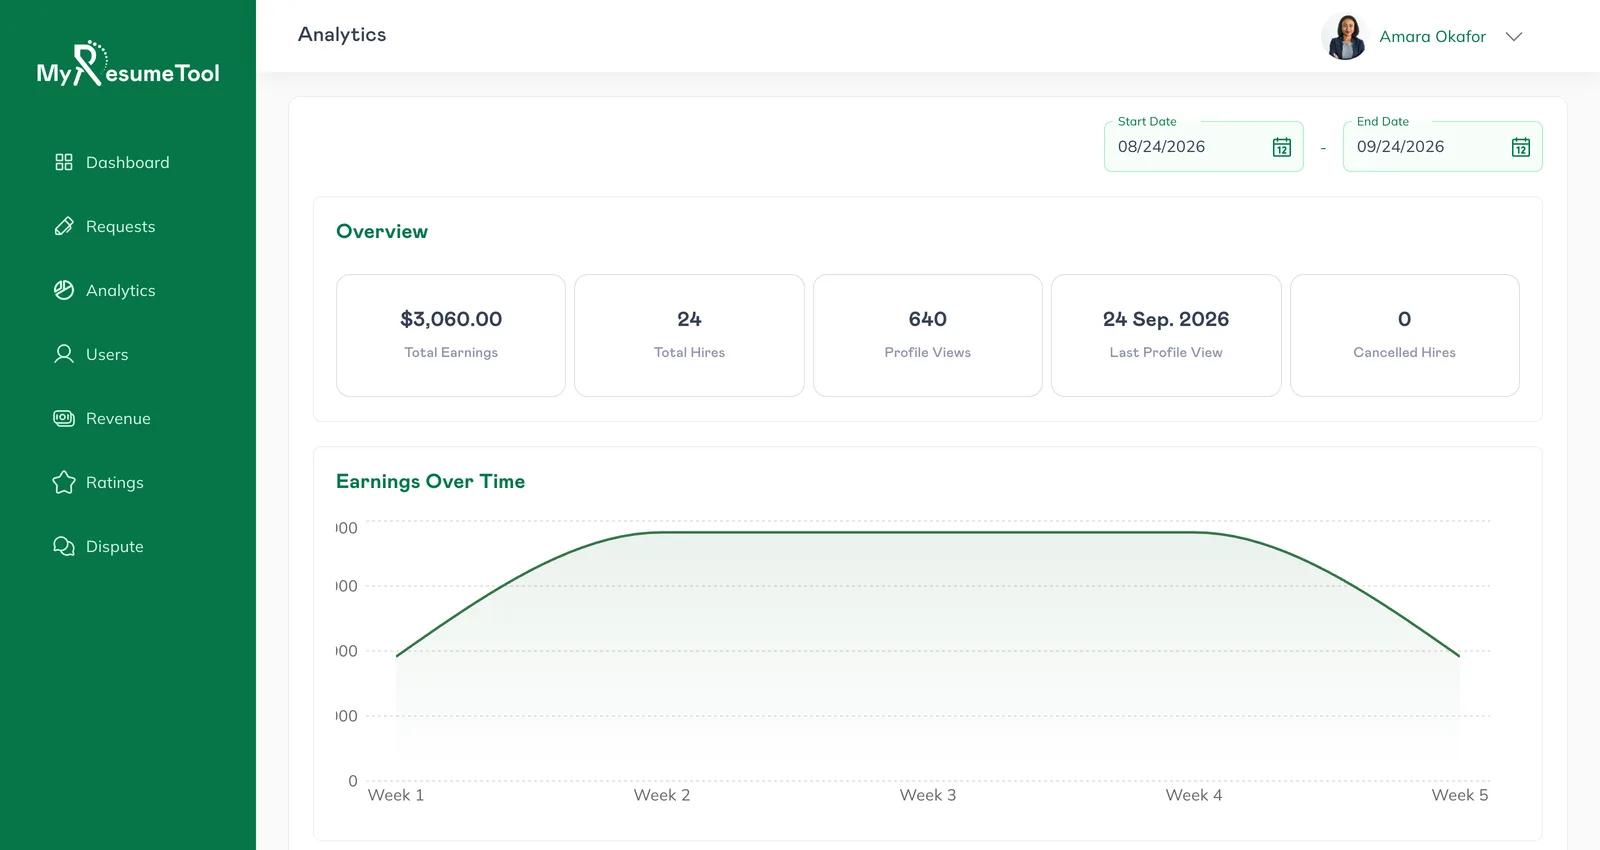Screen dimensions: 1600x850
Task: Click the Analytics pie chart icon
Action: [x=64, y=290]
